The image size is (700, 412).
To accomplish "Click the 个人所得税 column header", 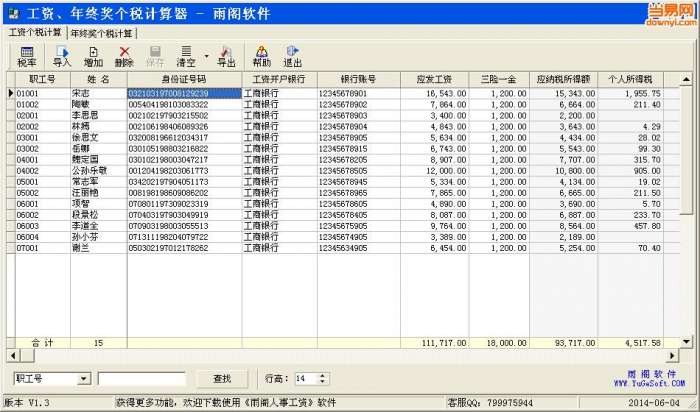I will 630,79.
